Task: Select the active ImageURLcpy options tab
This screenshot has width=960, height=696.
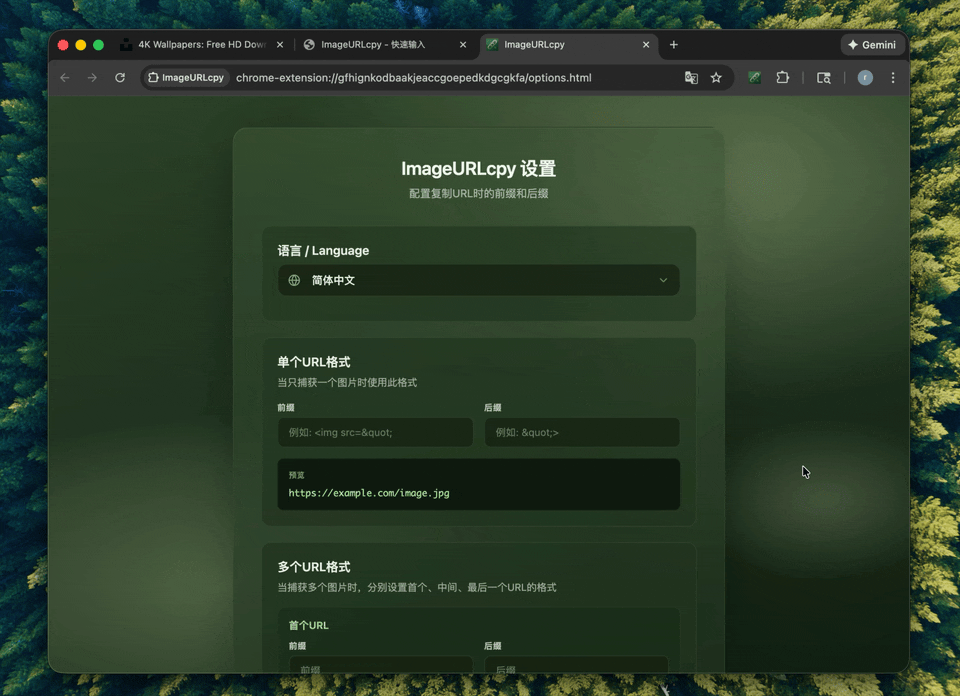Action: pyautogui.click(x=568, y=45)
